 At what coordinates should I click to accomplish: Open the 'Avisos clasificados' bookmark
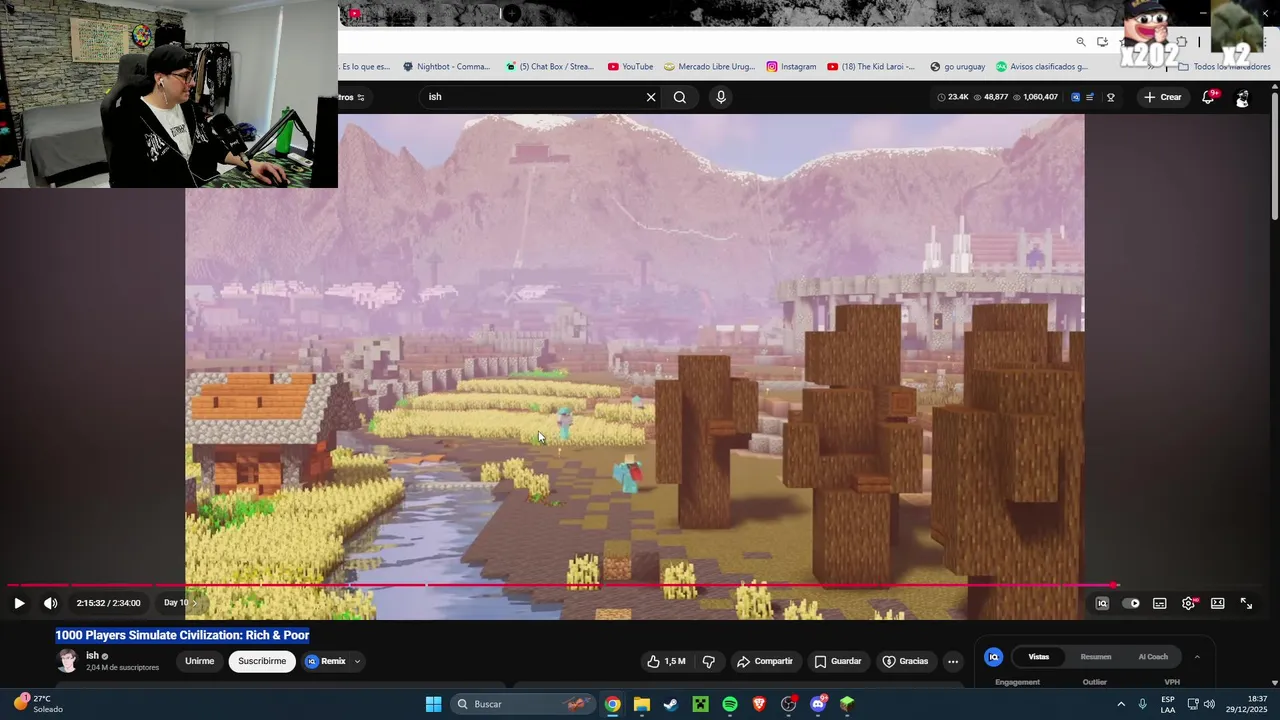[x=1042, y=67]
